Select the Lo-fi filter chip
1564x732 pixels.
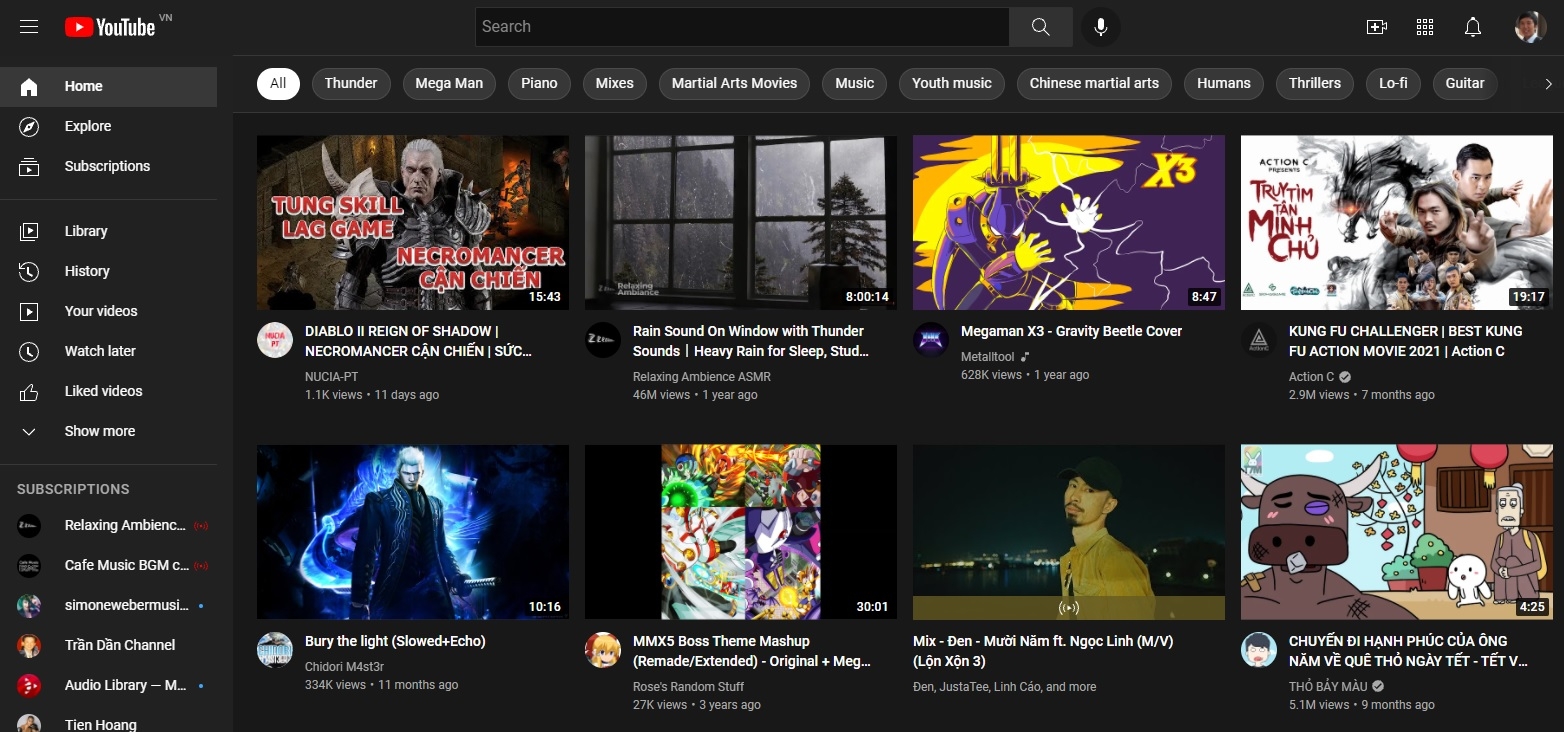(x=1393, y=83)
